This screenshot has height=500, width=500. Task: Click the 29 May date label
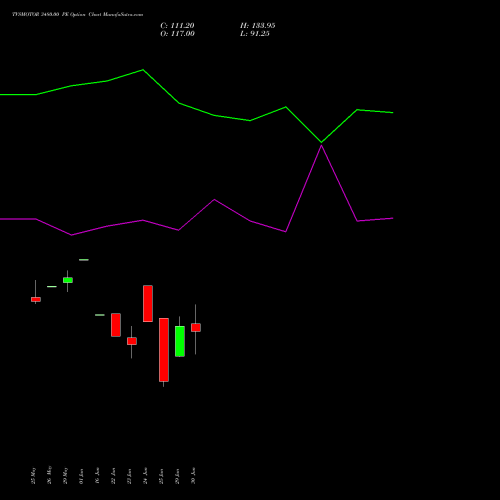65,476
